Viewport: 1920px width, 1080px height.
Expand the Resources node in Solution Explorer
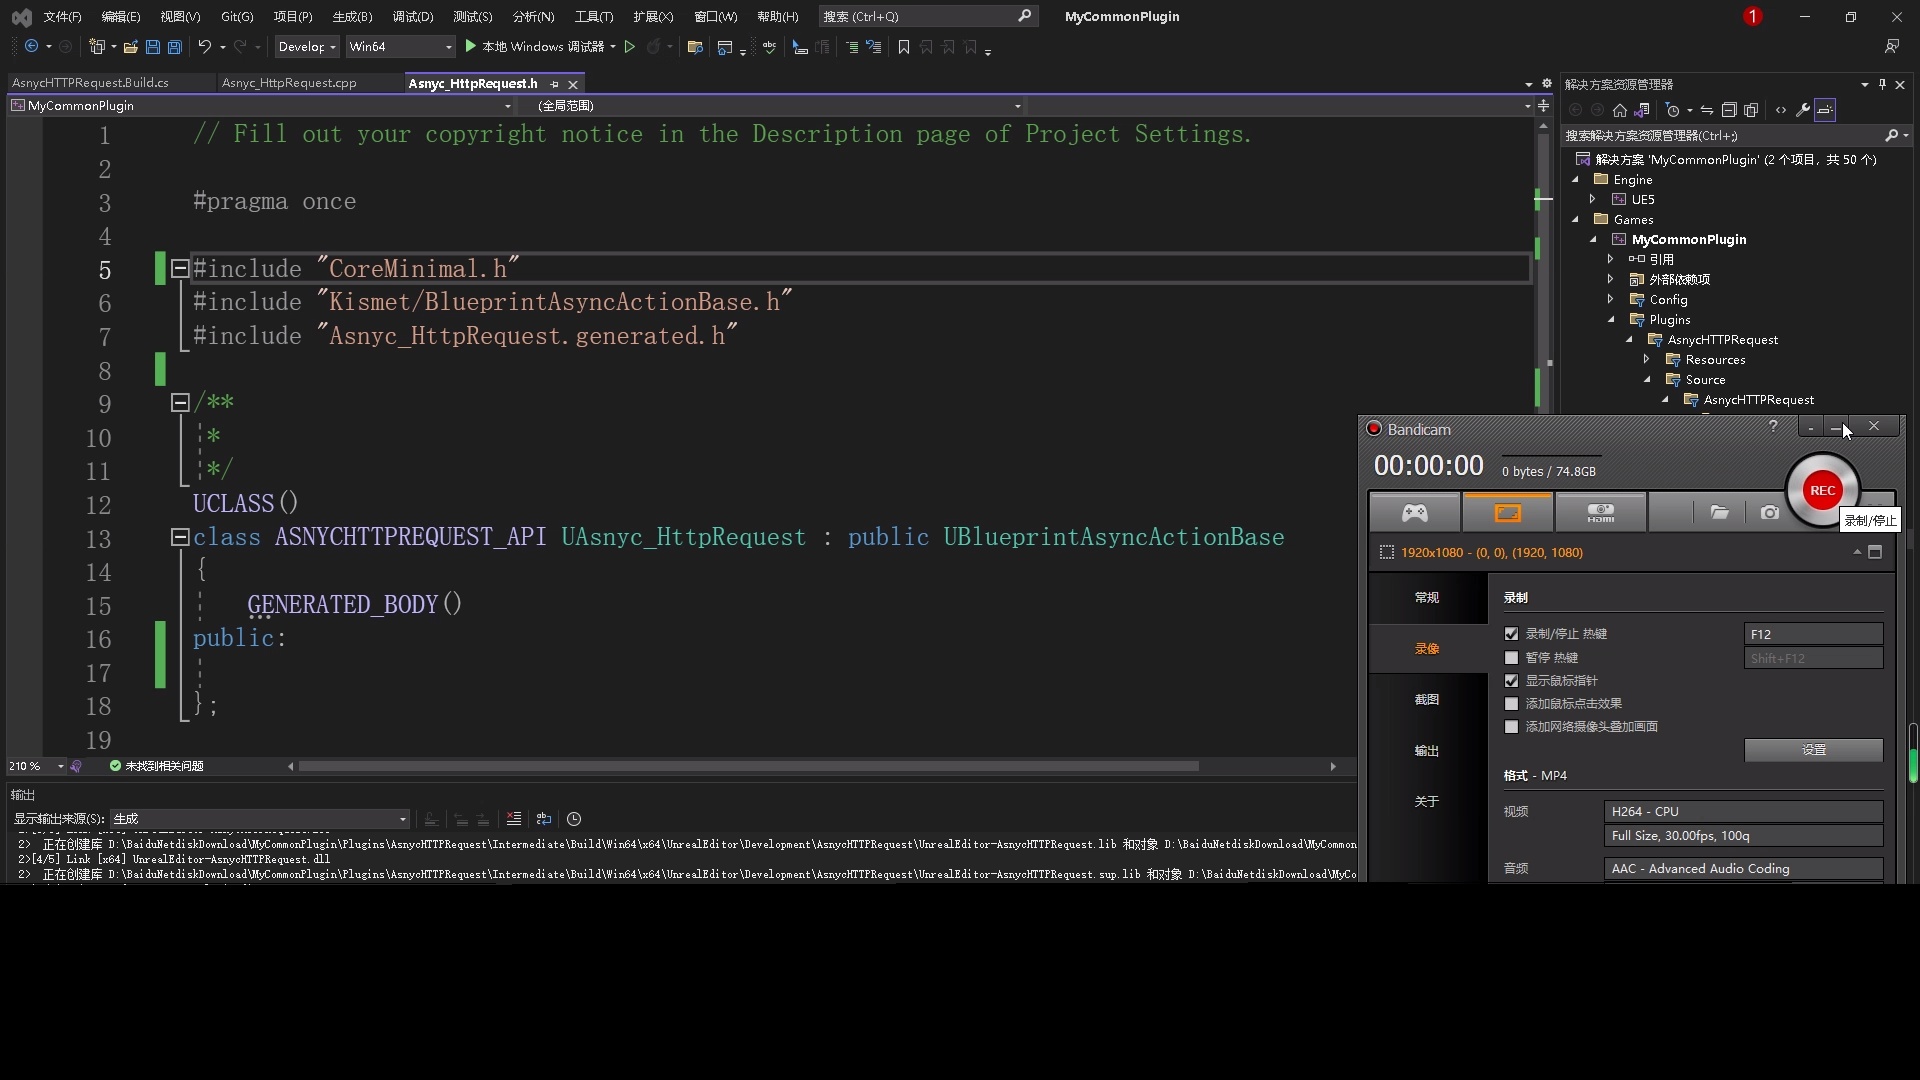(1648, 359)
